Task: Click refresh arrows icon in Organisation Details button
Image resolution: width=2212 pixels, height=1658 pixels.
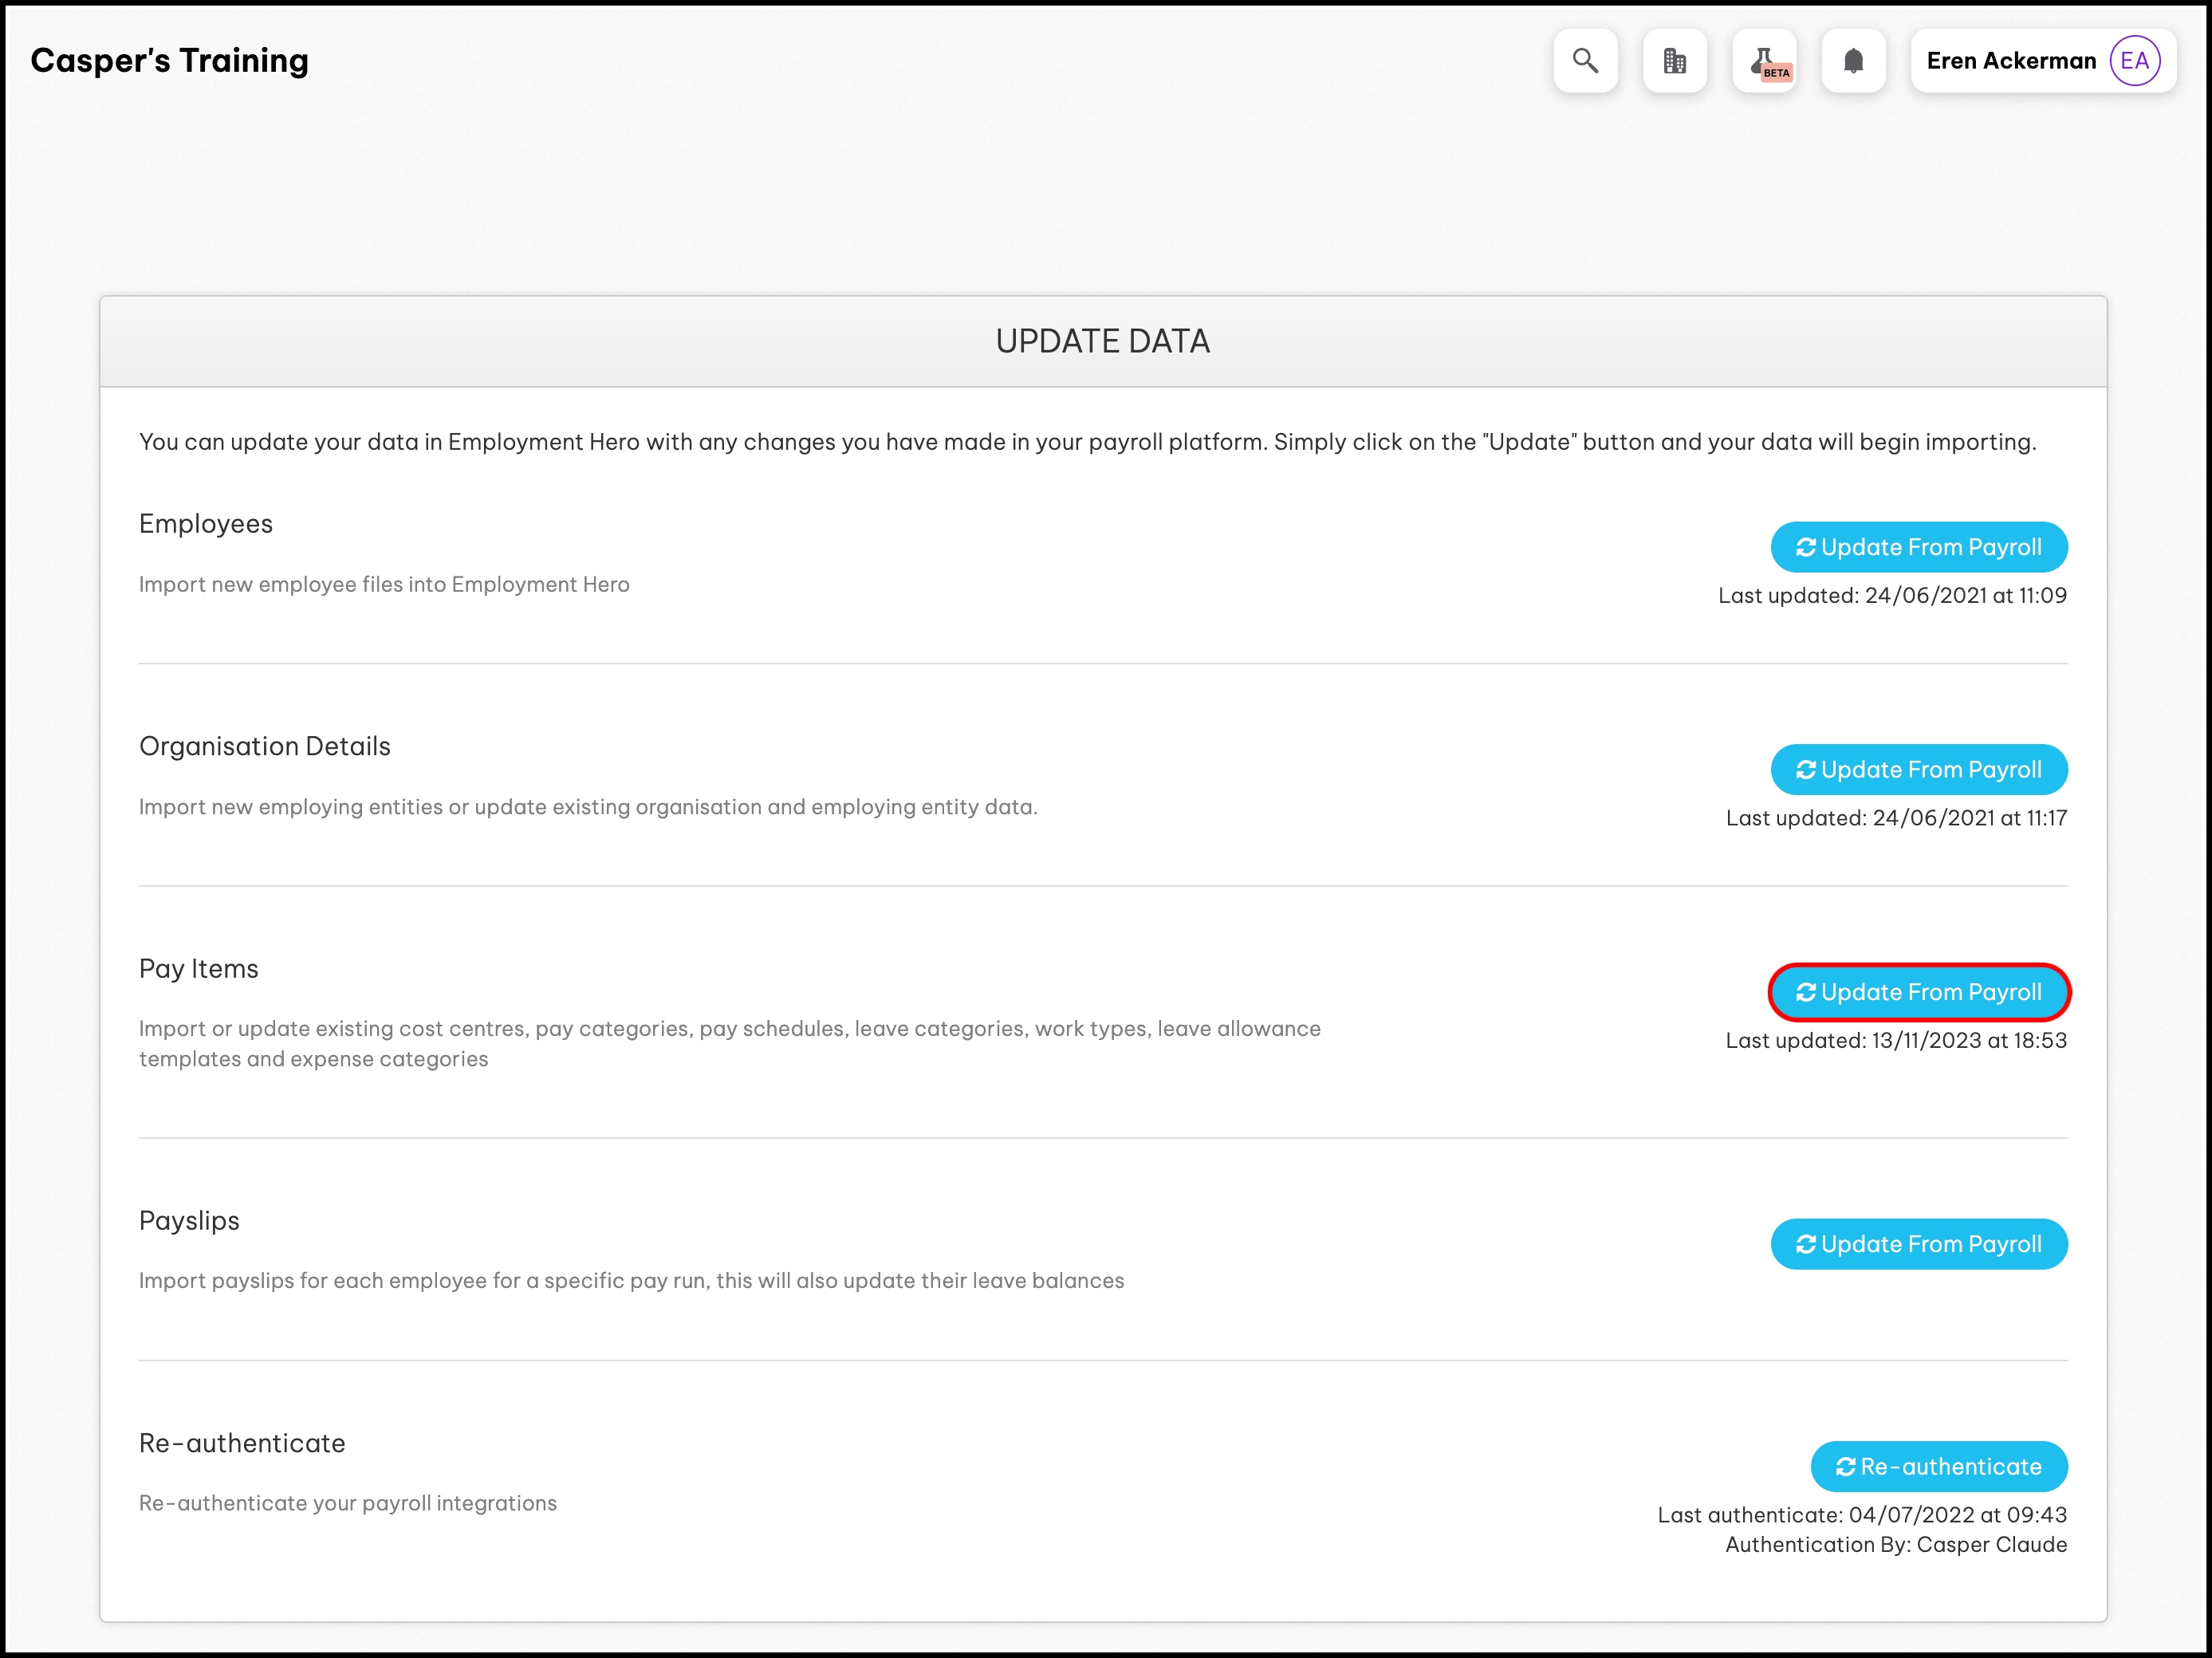Action: pos(1805,770)
